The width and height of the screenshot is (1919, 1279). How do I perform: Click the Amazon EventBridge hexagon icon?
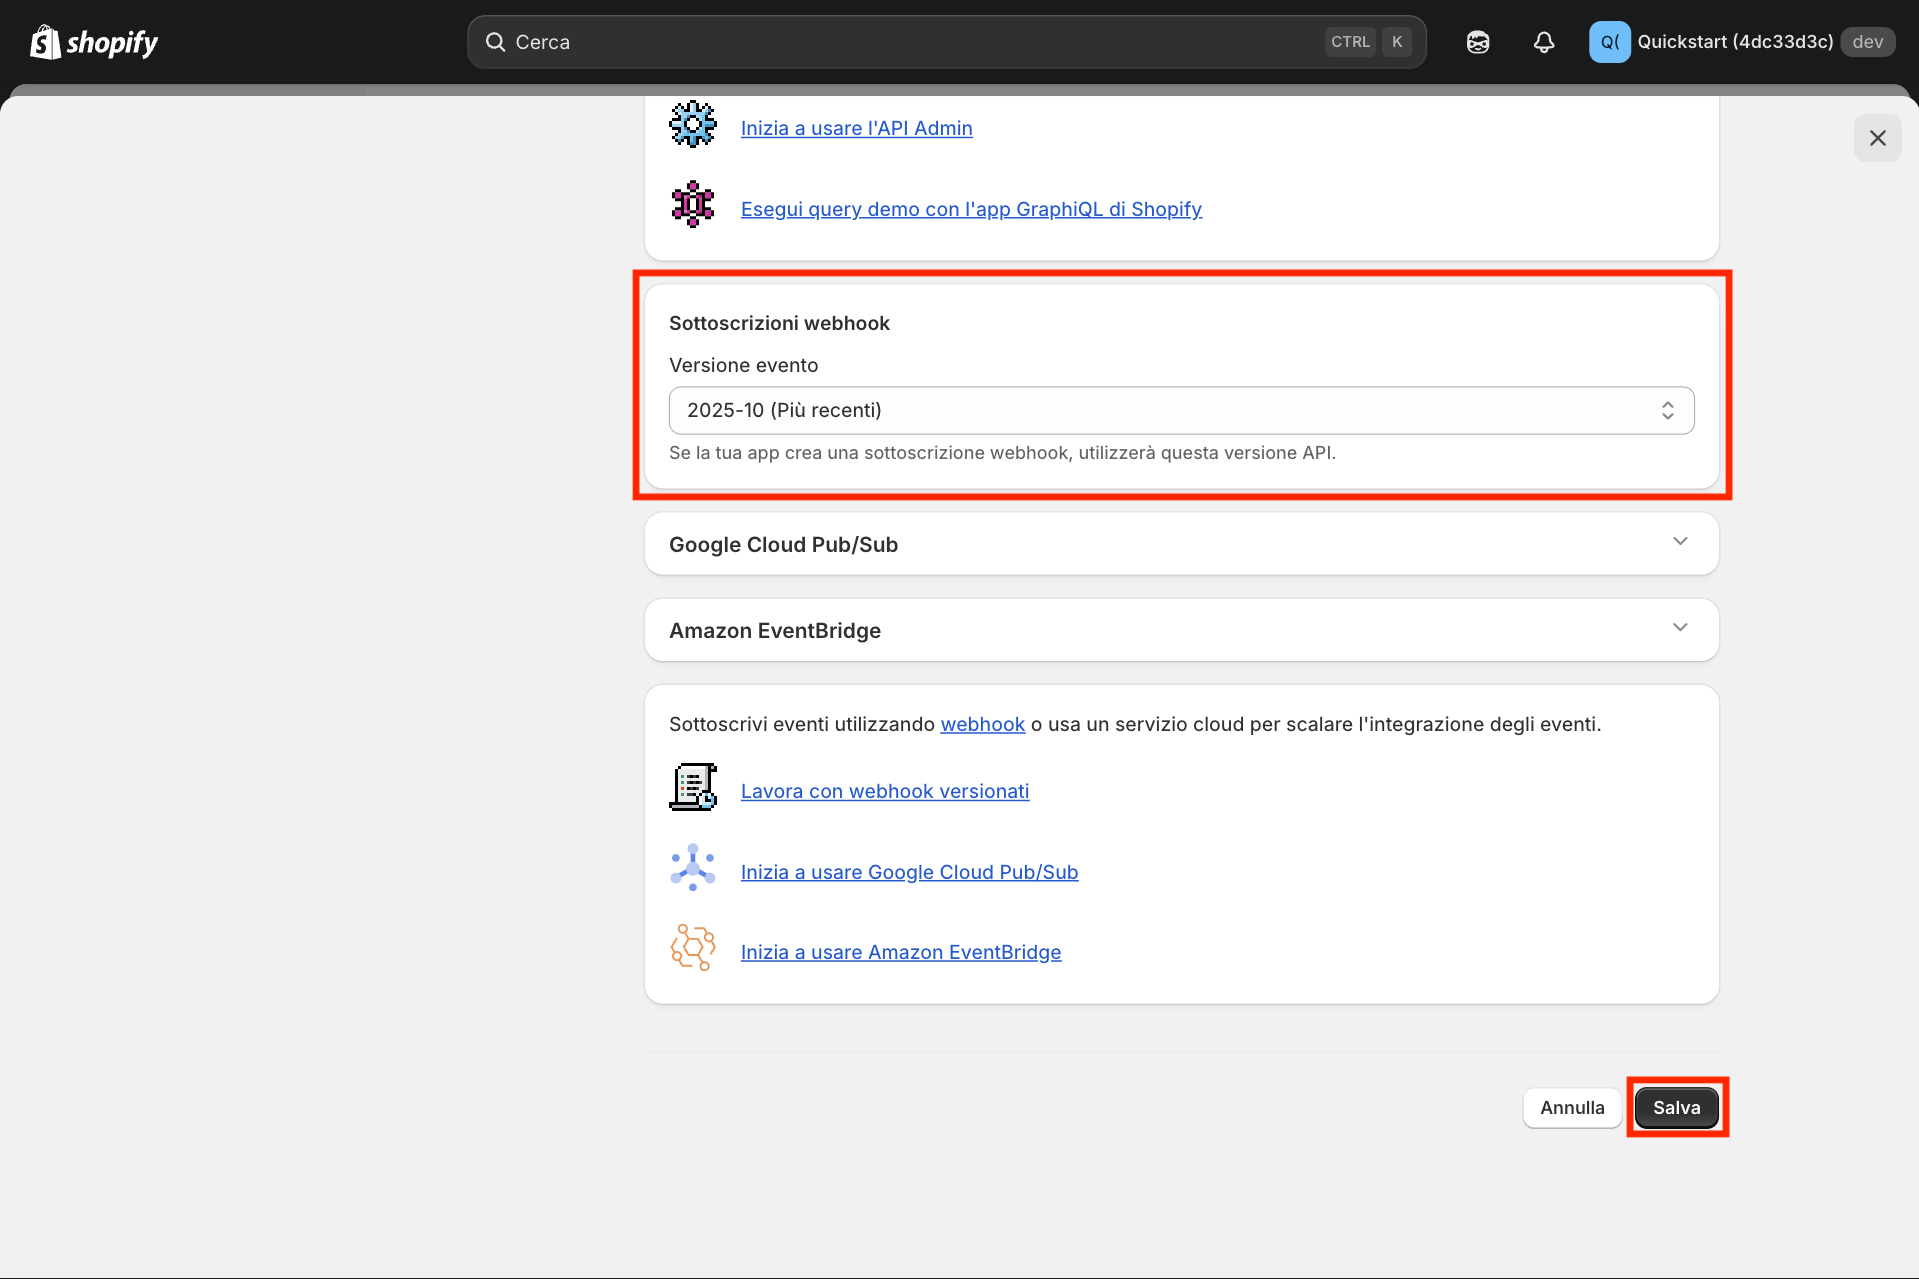coord(692,947)
